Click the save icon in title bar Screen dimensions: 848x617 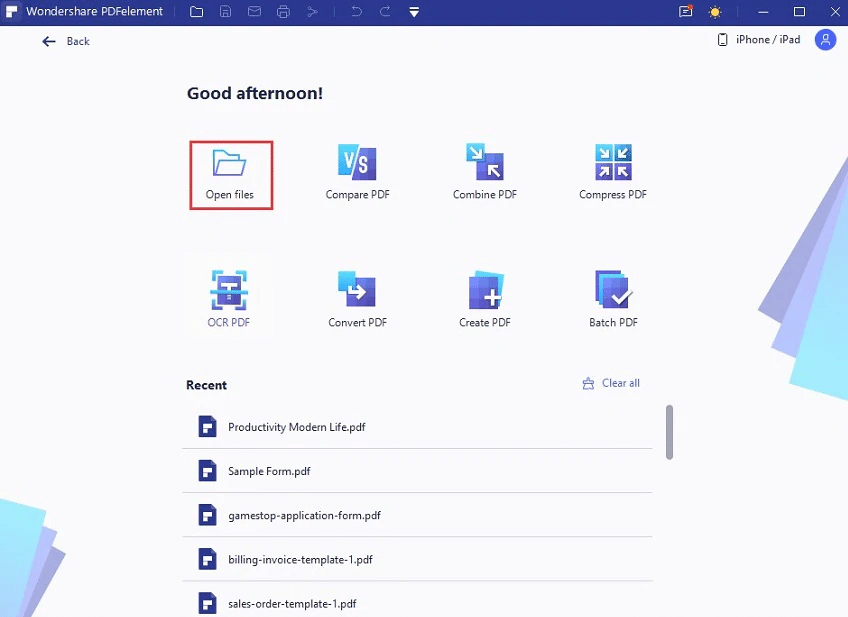[x=226, y=11]
